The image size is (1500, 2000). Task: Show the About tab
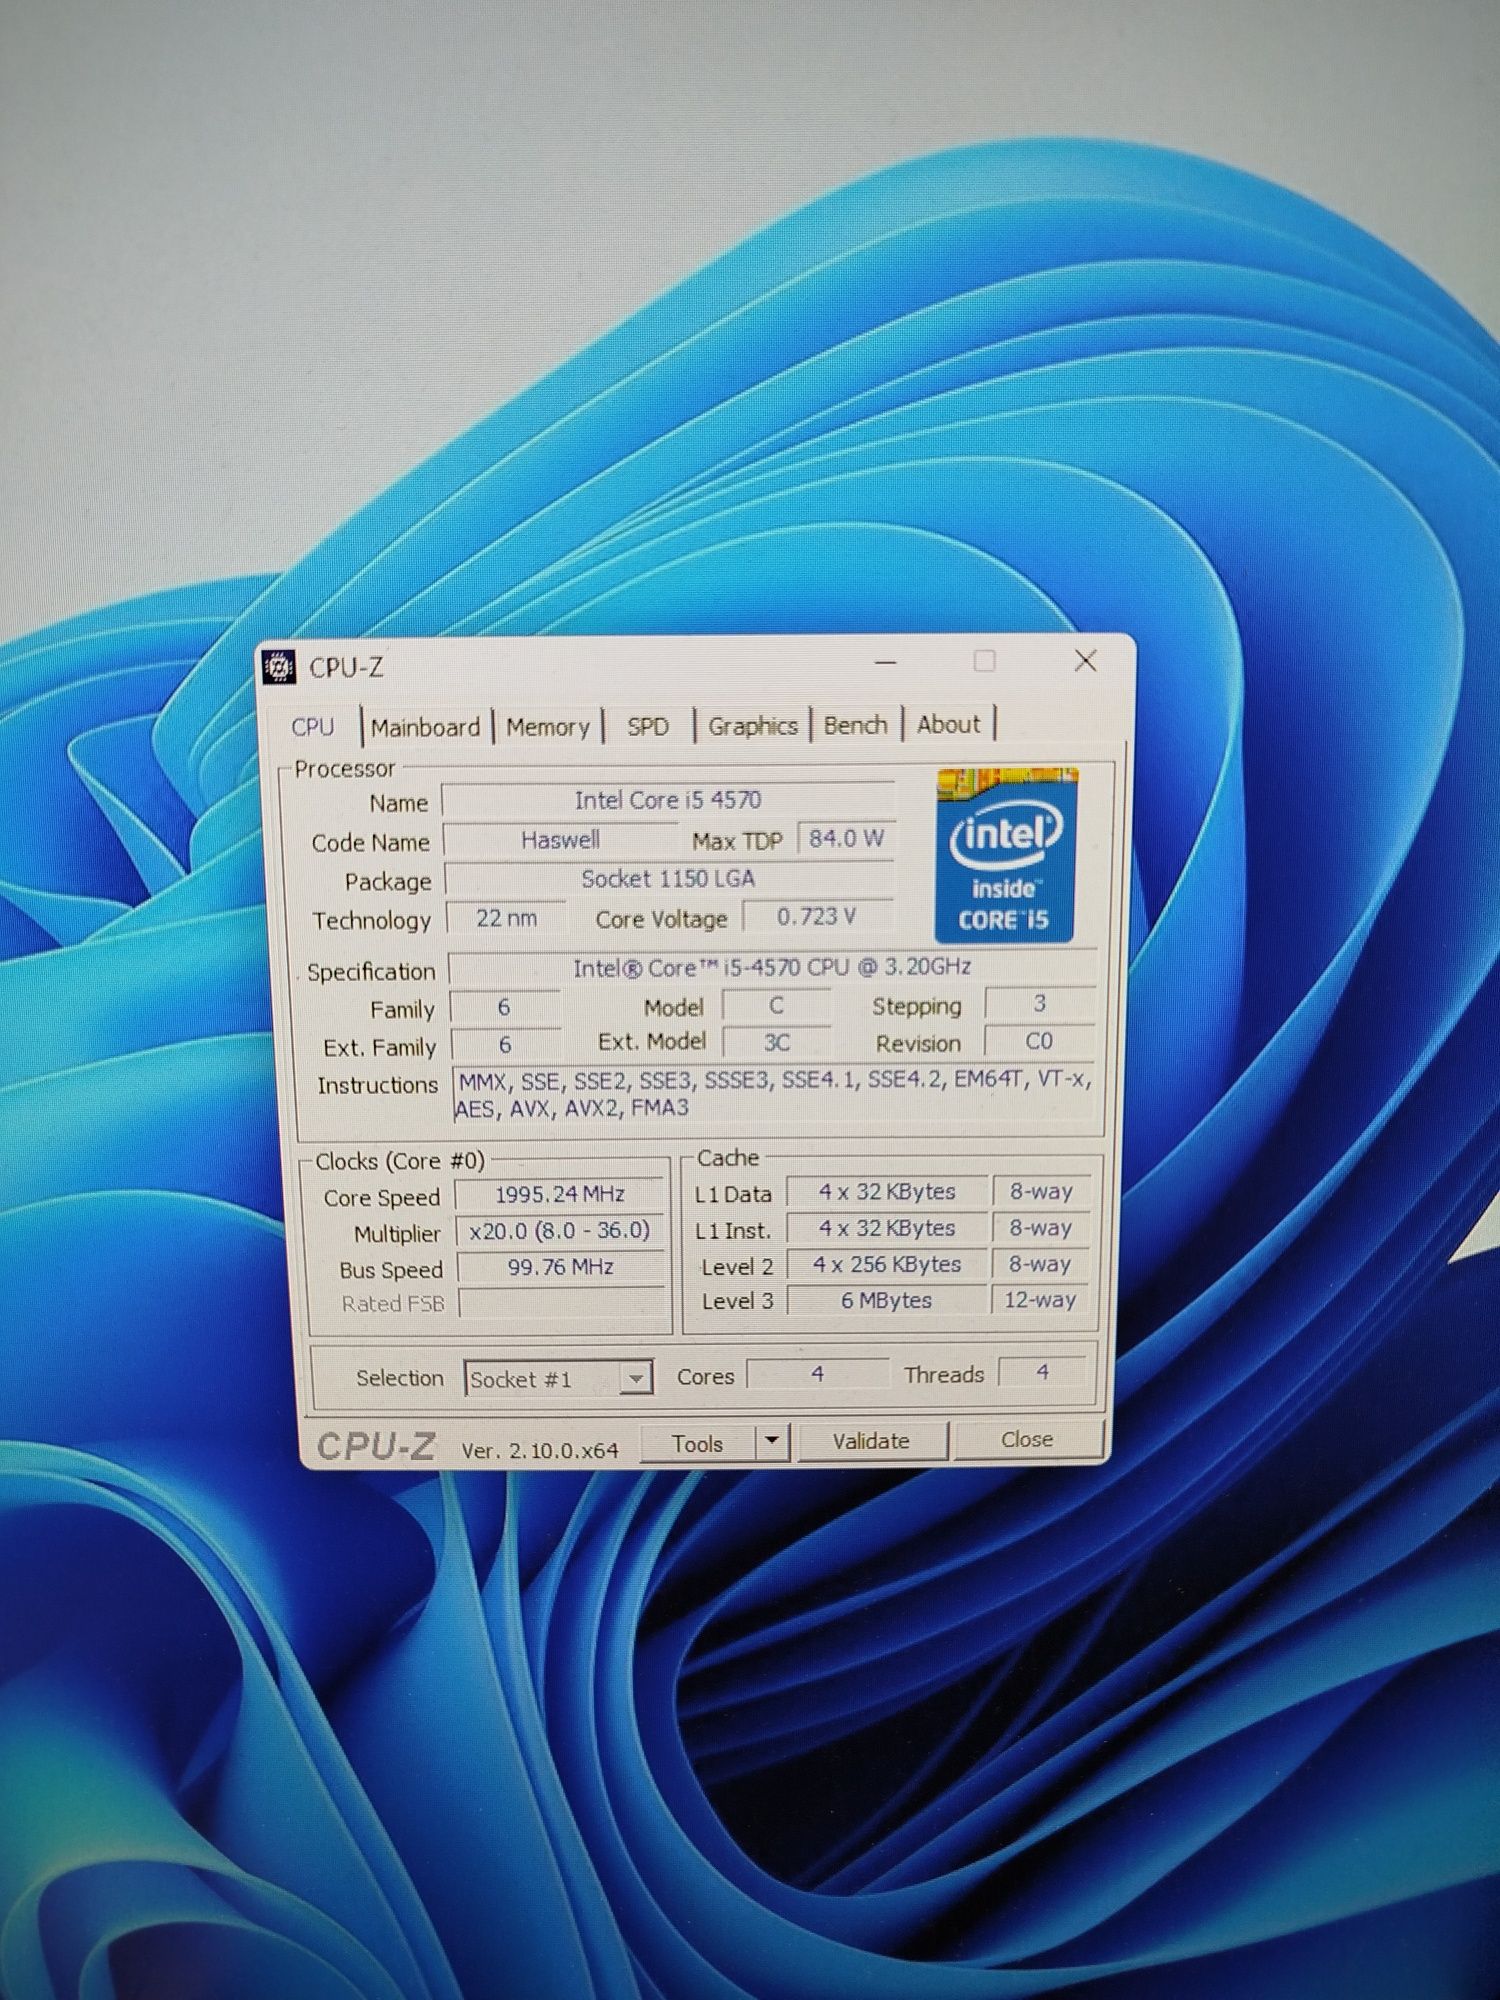coord(948,723)
